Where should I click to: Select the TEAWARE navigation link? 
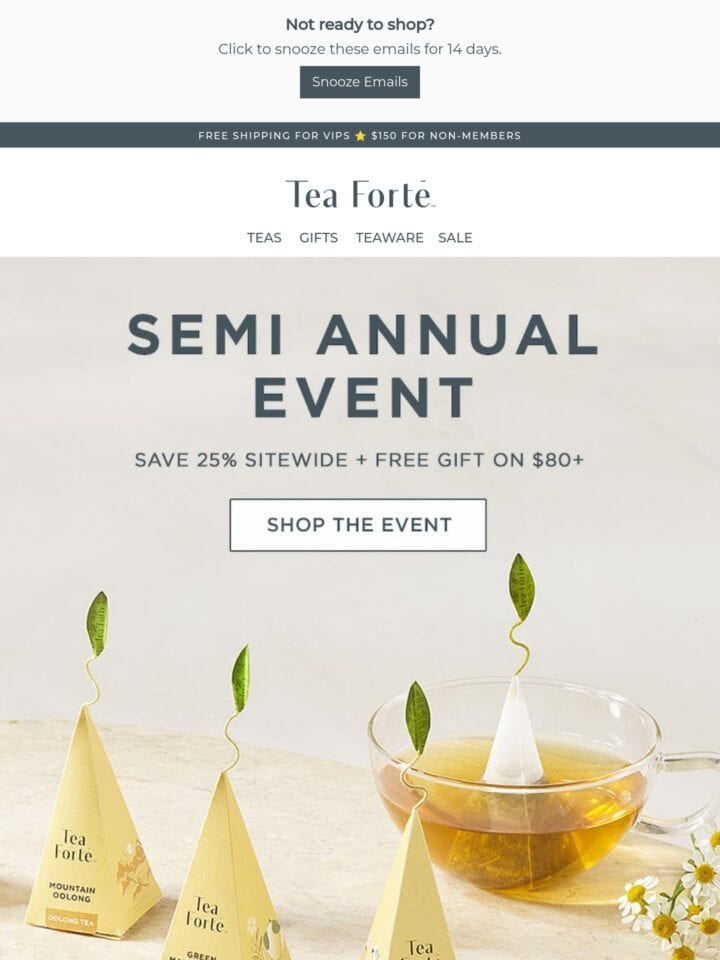pos(389,238)
